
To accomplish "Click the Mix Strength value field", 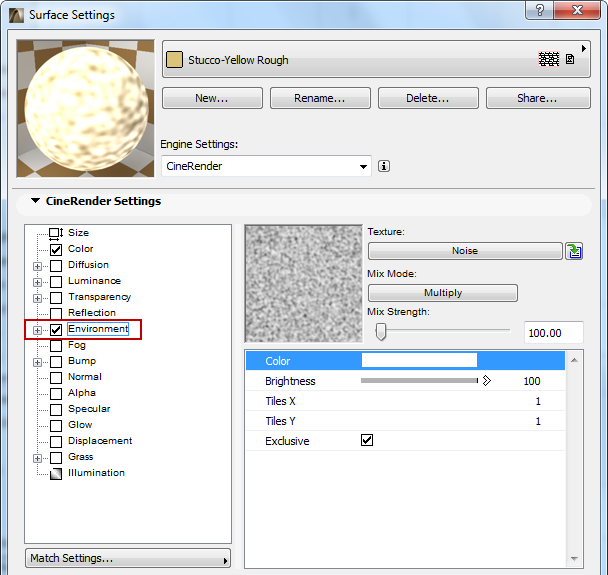I will (553, 333).
